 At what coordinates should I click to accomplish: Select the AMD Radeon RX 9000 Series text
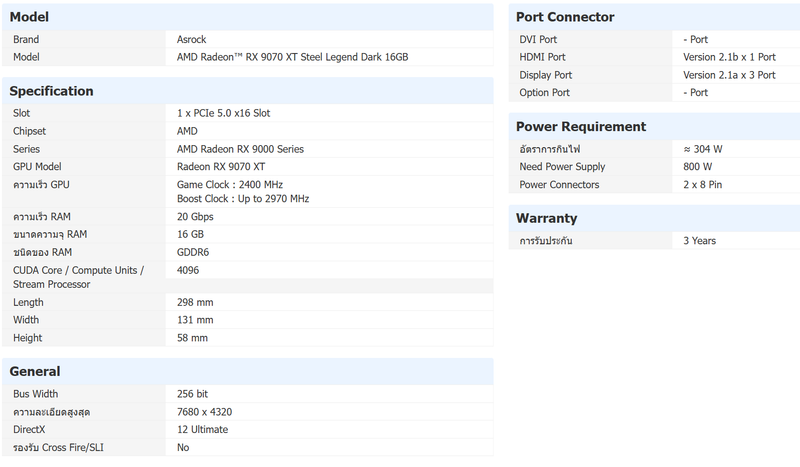click(240, 149)
